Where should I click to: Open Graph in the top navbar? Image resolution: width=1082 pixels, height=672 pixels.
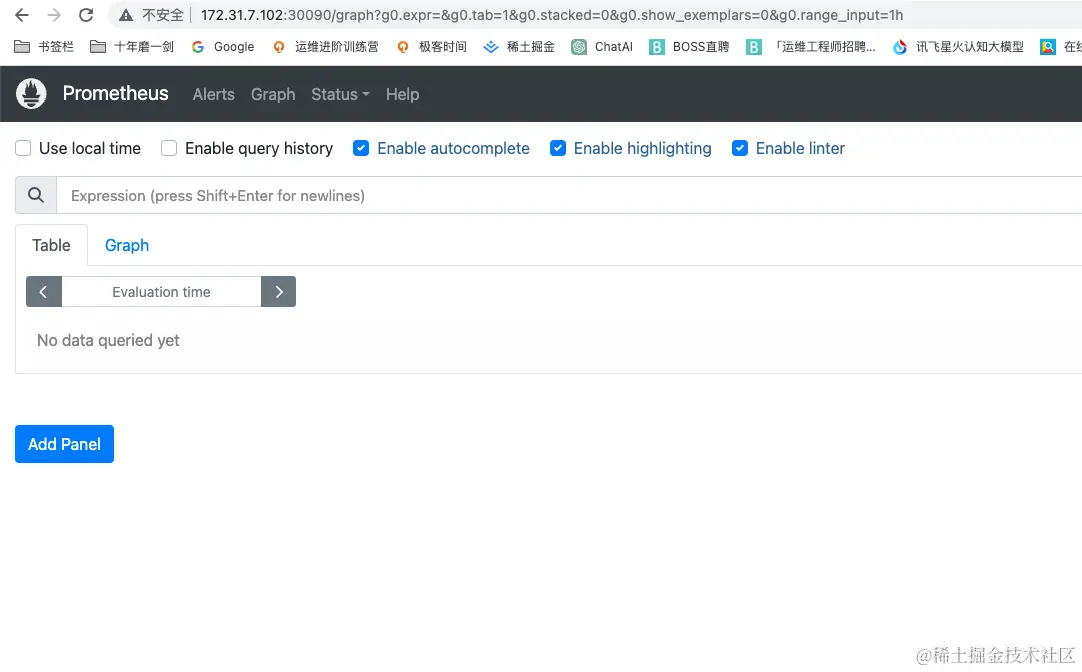(x=273, y=95)
